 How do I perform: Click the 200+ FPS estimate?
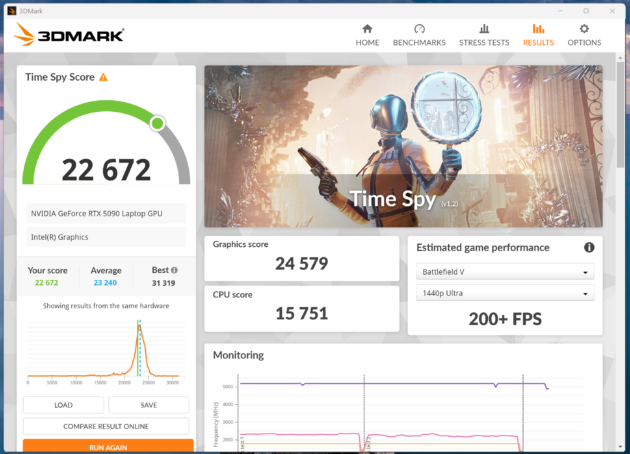click(505, 319)
